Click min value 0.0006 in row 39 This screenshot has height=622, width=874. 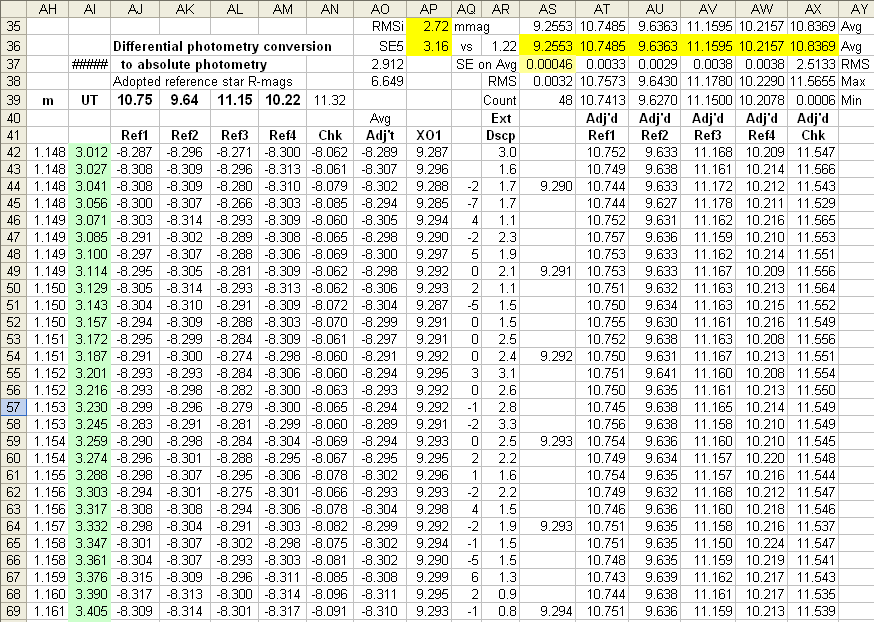click(x=813, y=100)
